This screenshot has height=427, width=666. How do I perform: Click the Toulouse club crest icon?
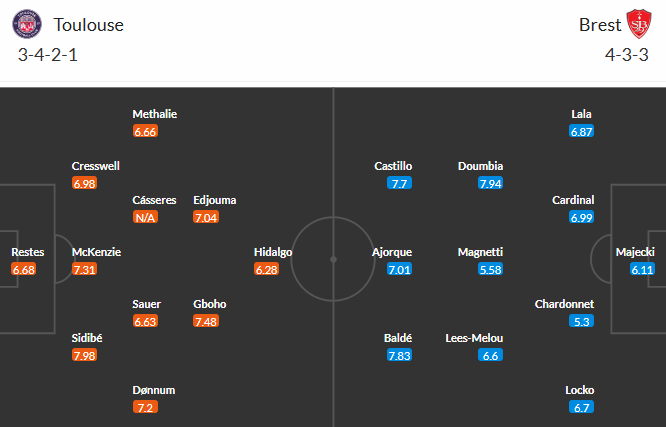click(30, 24)
